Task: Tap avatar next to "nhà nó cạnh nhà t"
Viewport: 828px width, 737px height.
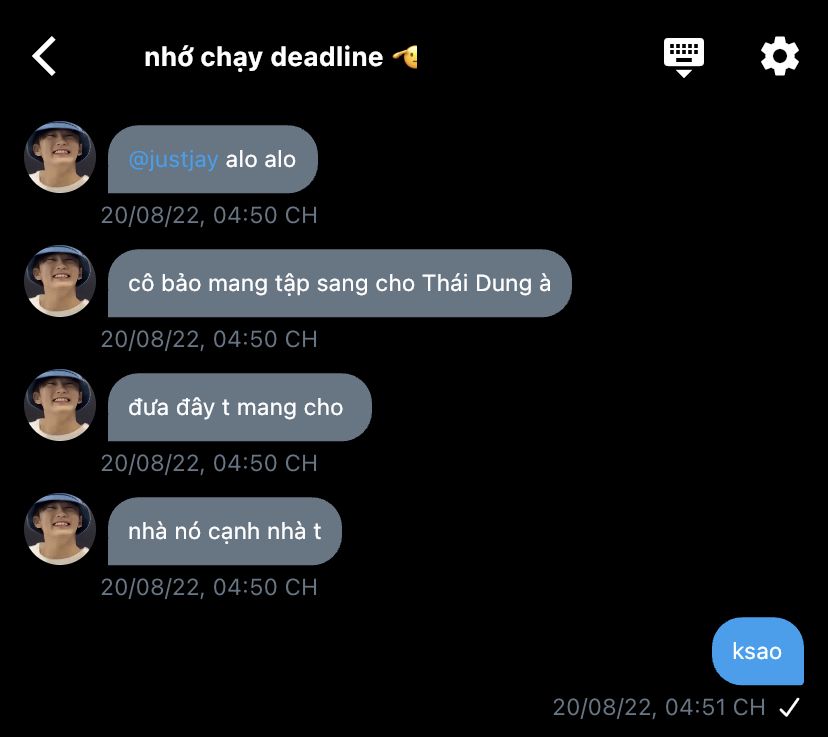Action: tap(60, 529)
